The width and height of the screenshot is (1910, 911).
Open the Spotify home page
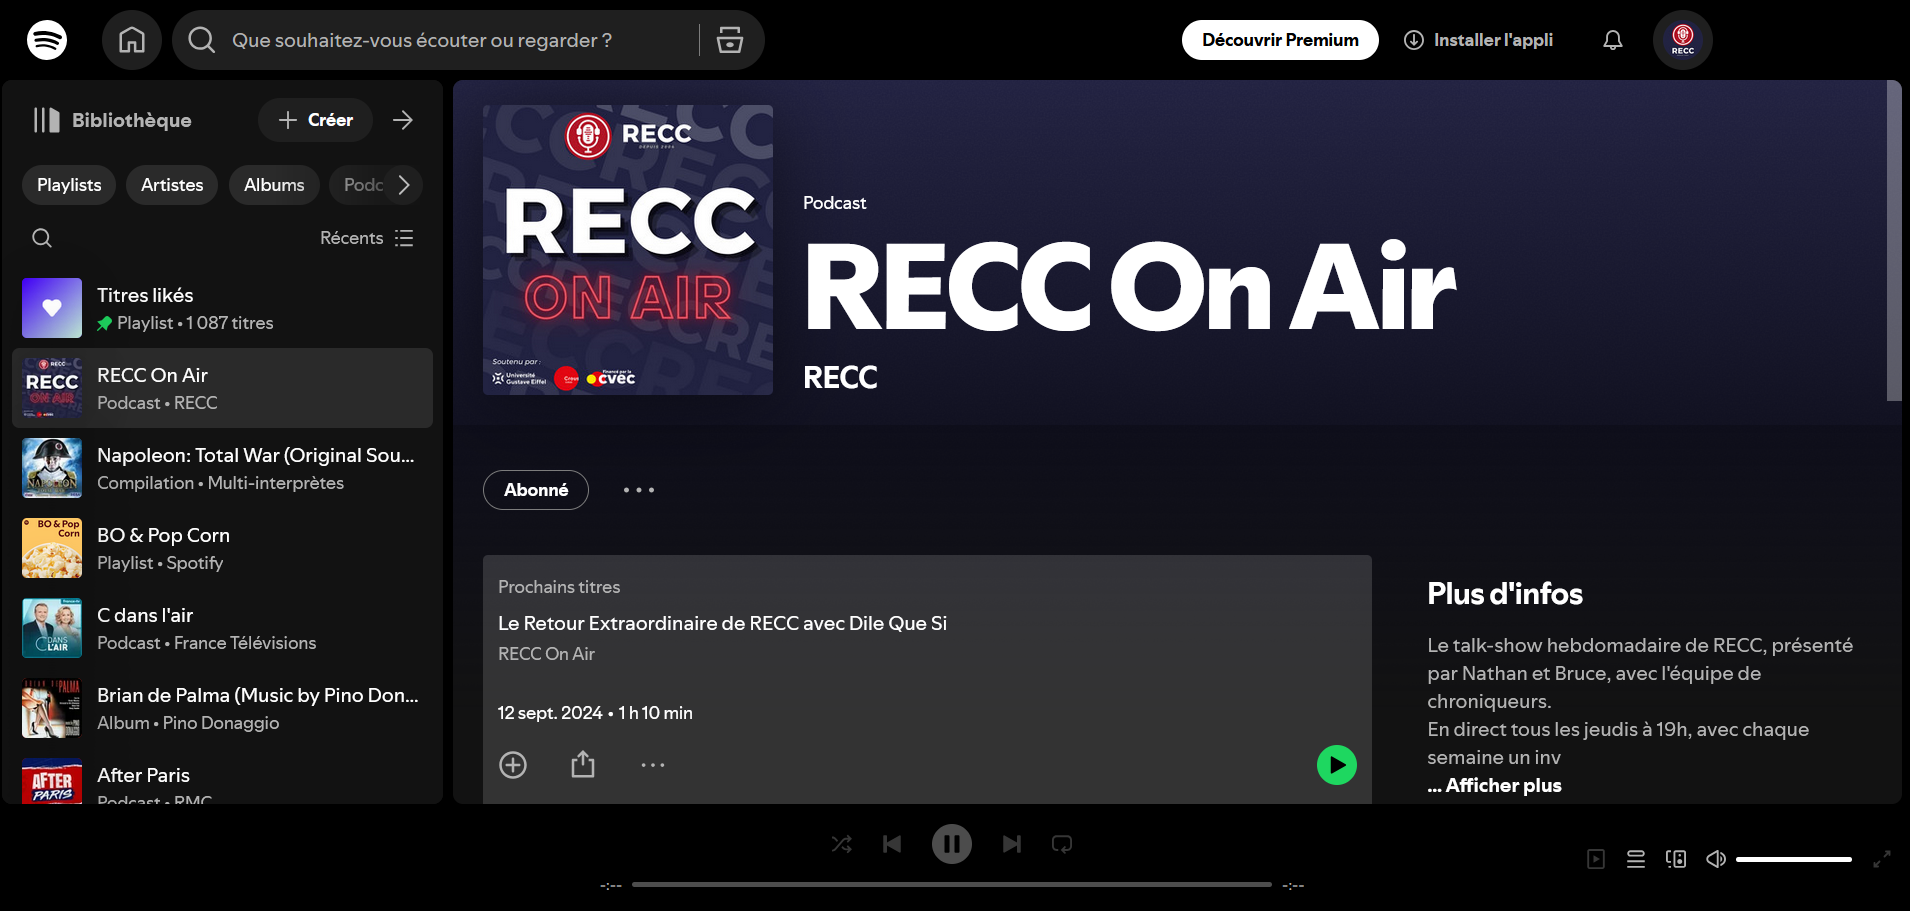click(x=131, y=40)
